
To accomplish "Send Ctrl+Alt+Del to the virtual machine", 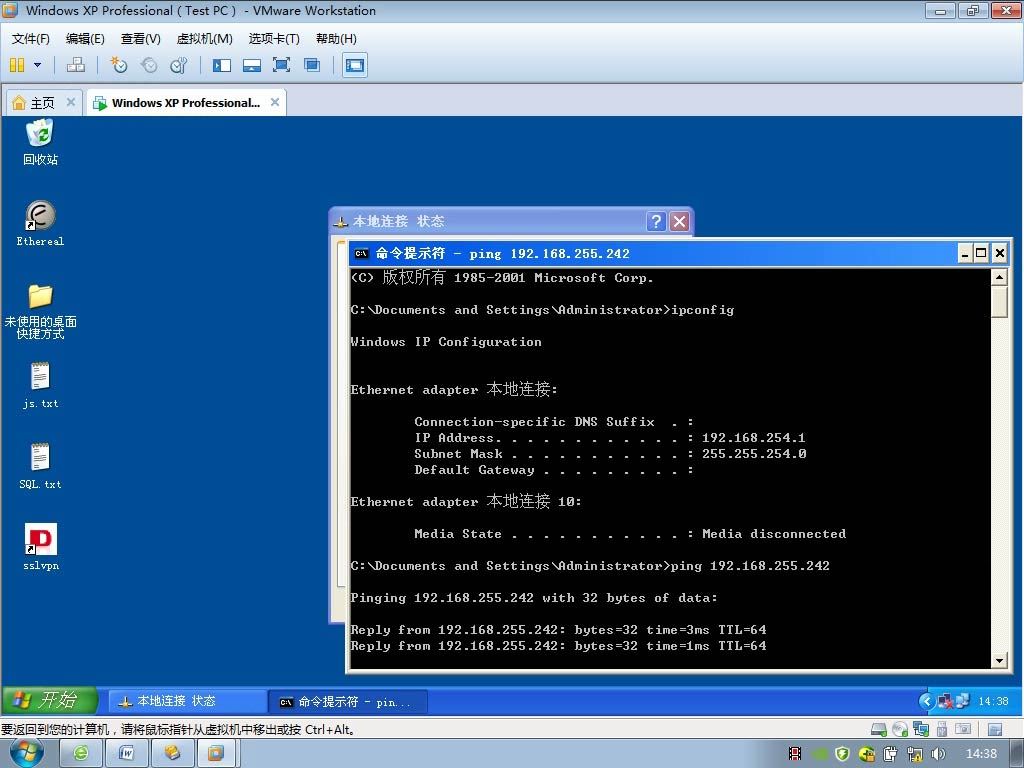I will tap(76, 65).
